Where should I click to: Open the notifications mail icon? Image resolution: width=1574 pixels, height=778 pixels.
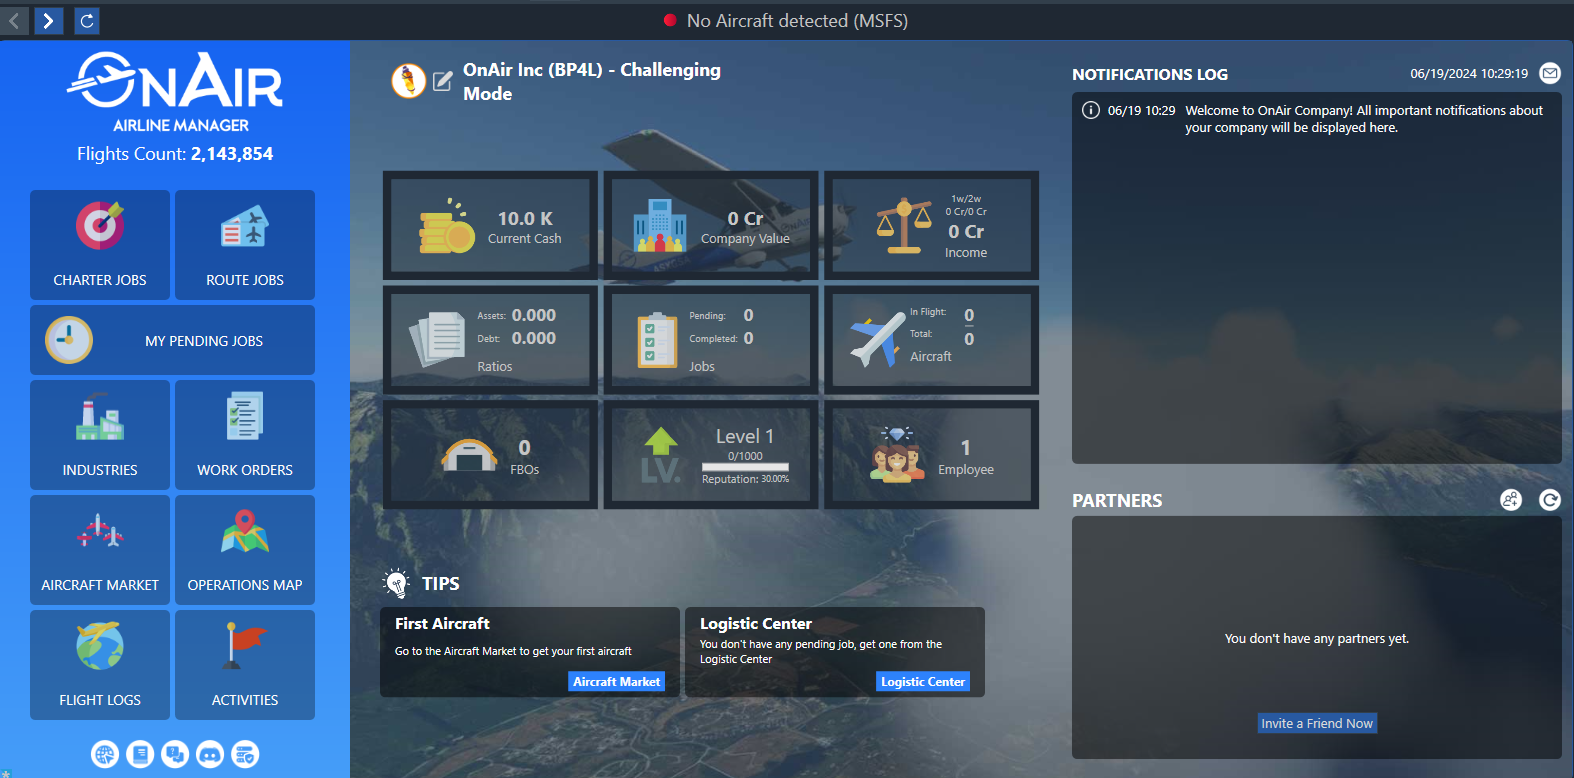(x=1550, y=73)
